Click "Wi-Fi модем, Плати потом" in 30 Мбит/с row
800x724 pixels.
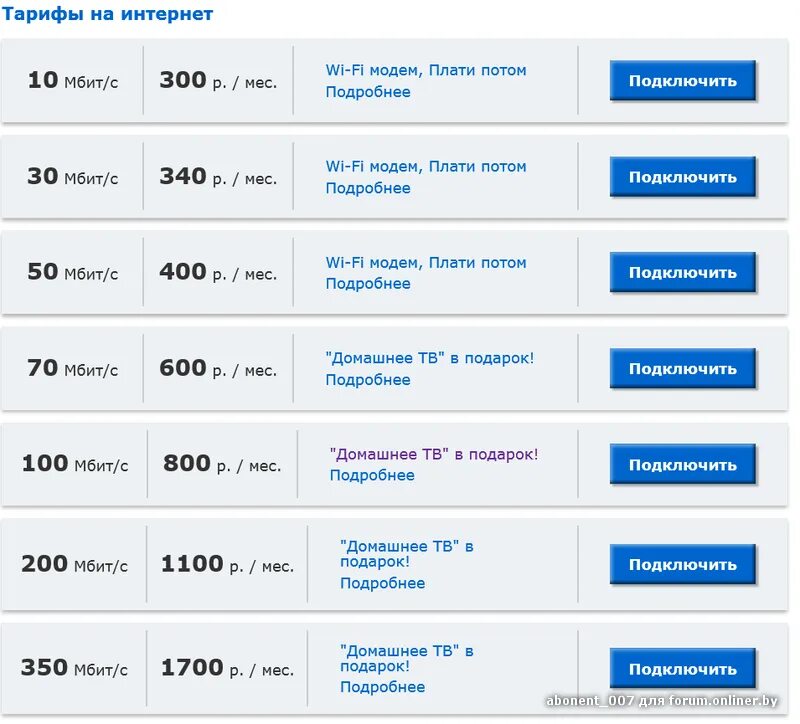pos(426,166)
